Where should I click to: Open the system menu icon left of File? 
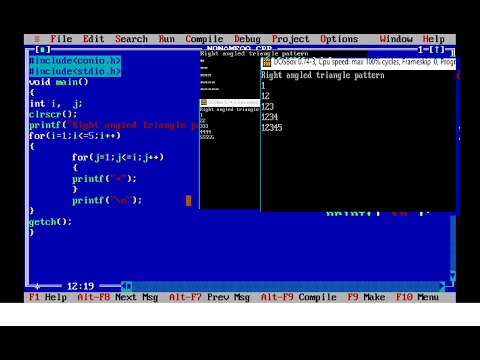(x=37, y=39)
